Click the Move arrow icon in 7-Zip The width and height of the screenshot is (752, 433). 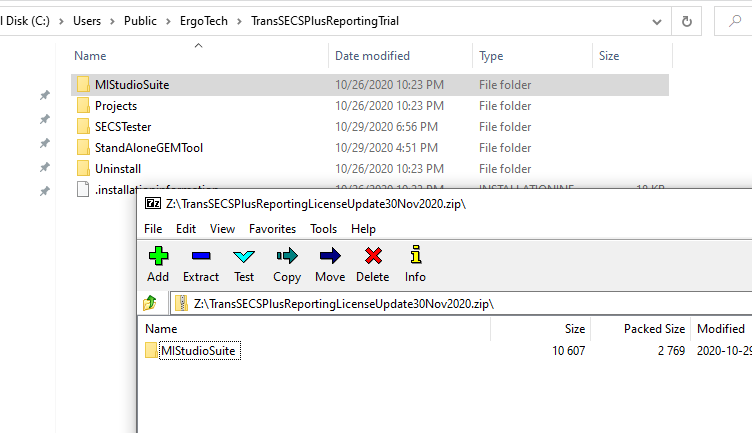(330, 256)
